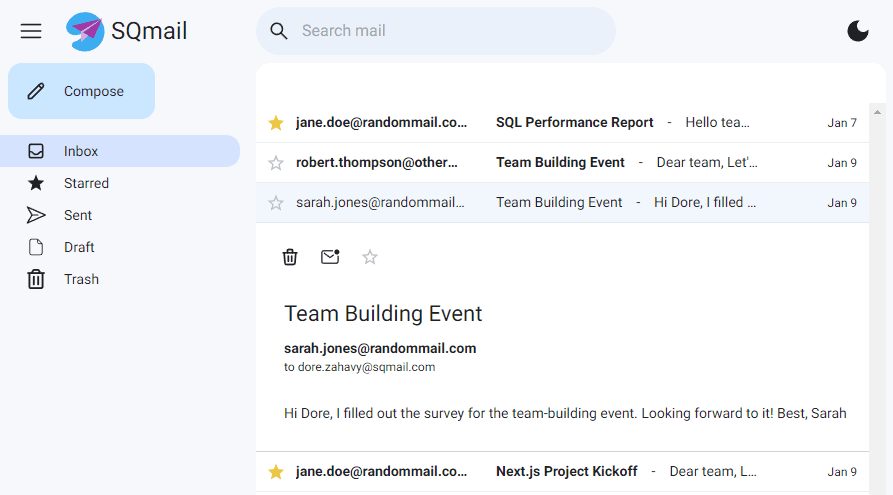This screenshot has height=495, width=893.
Task: Click the Trash bin sidebar icon
Action: tap(36, 279)
